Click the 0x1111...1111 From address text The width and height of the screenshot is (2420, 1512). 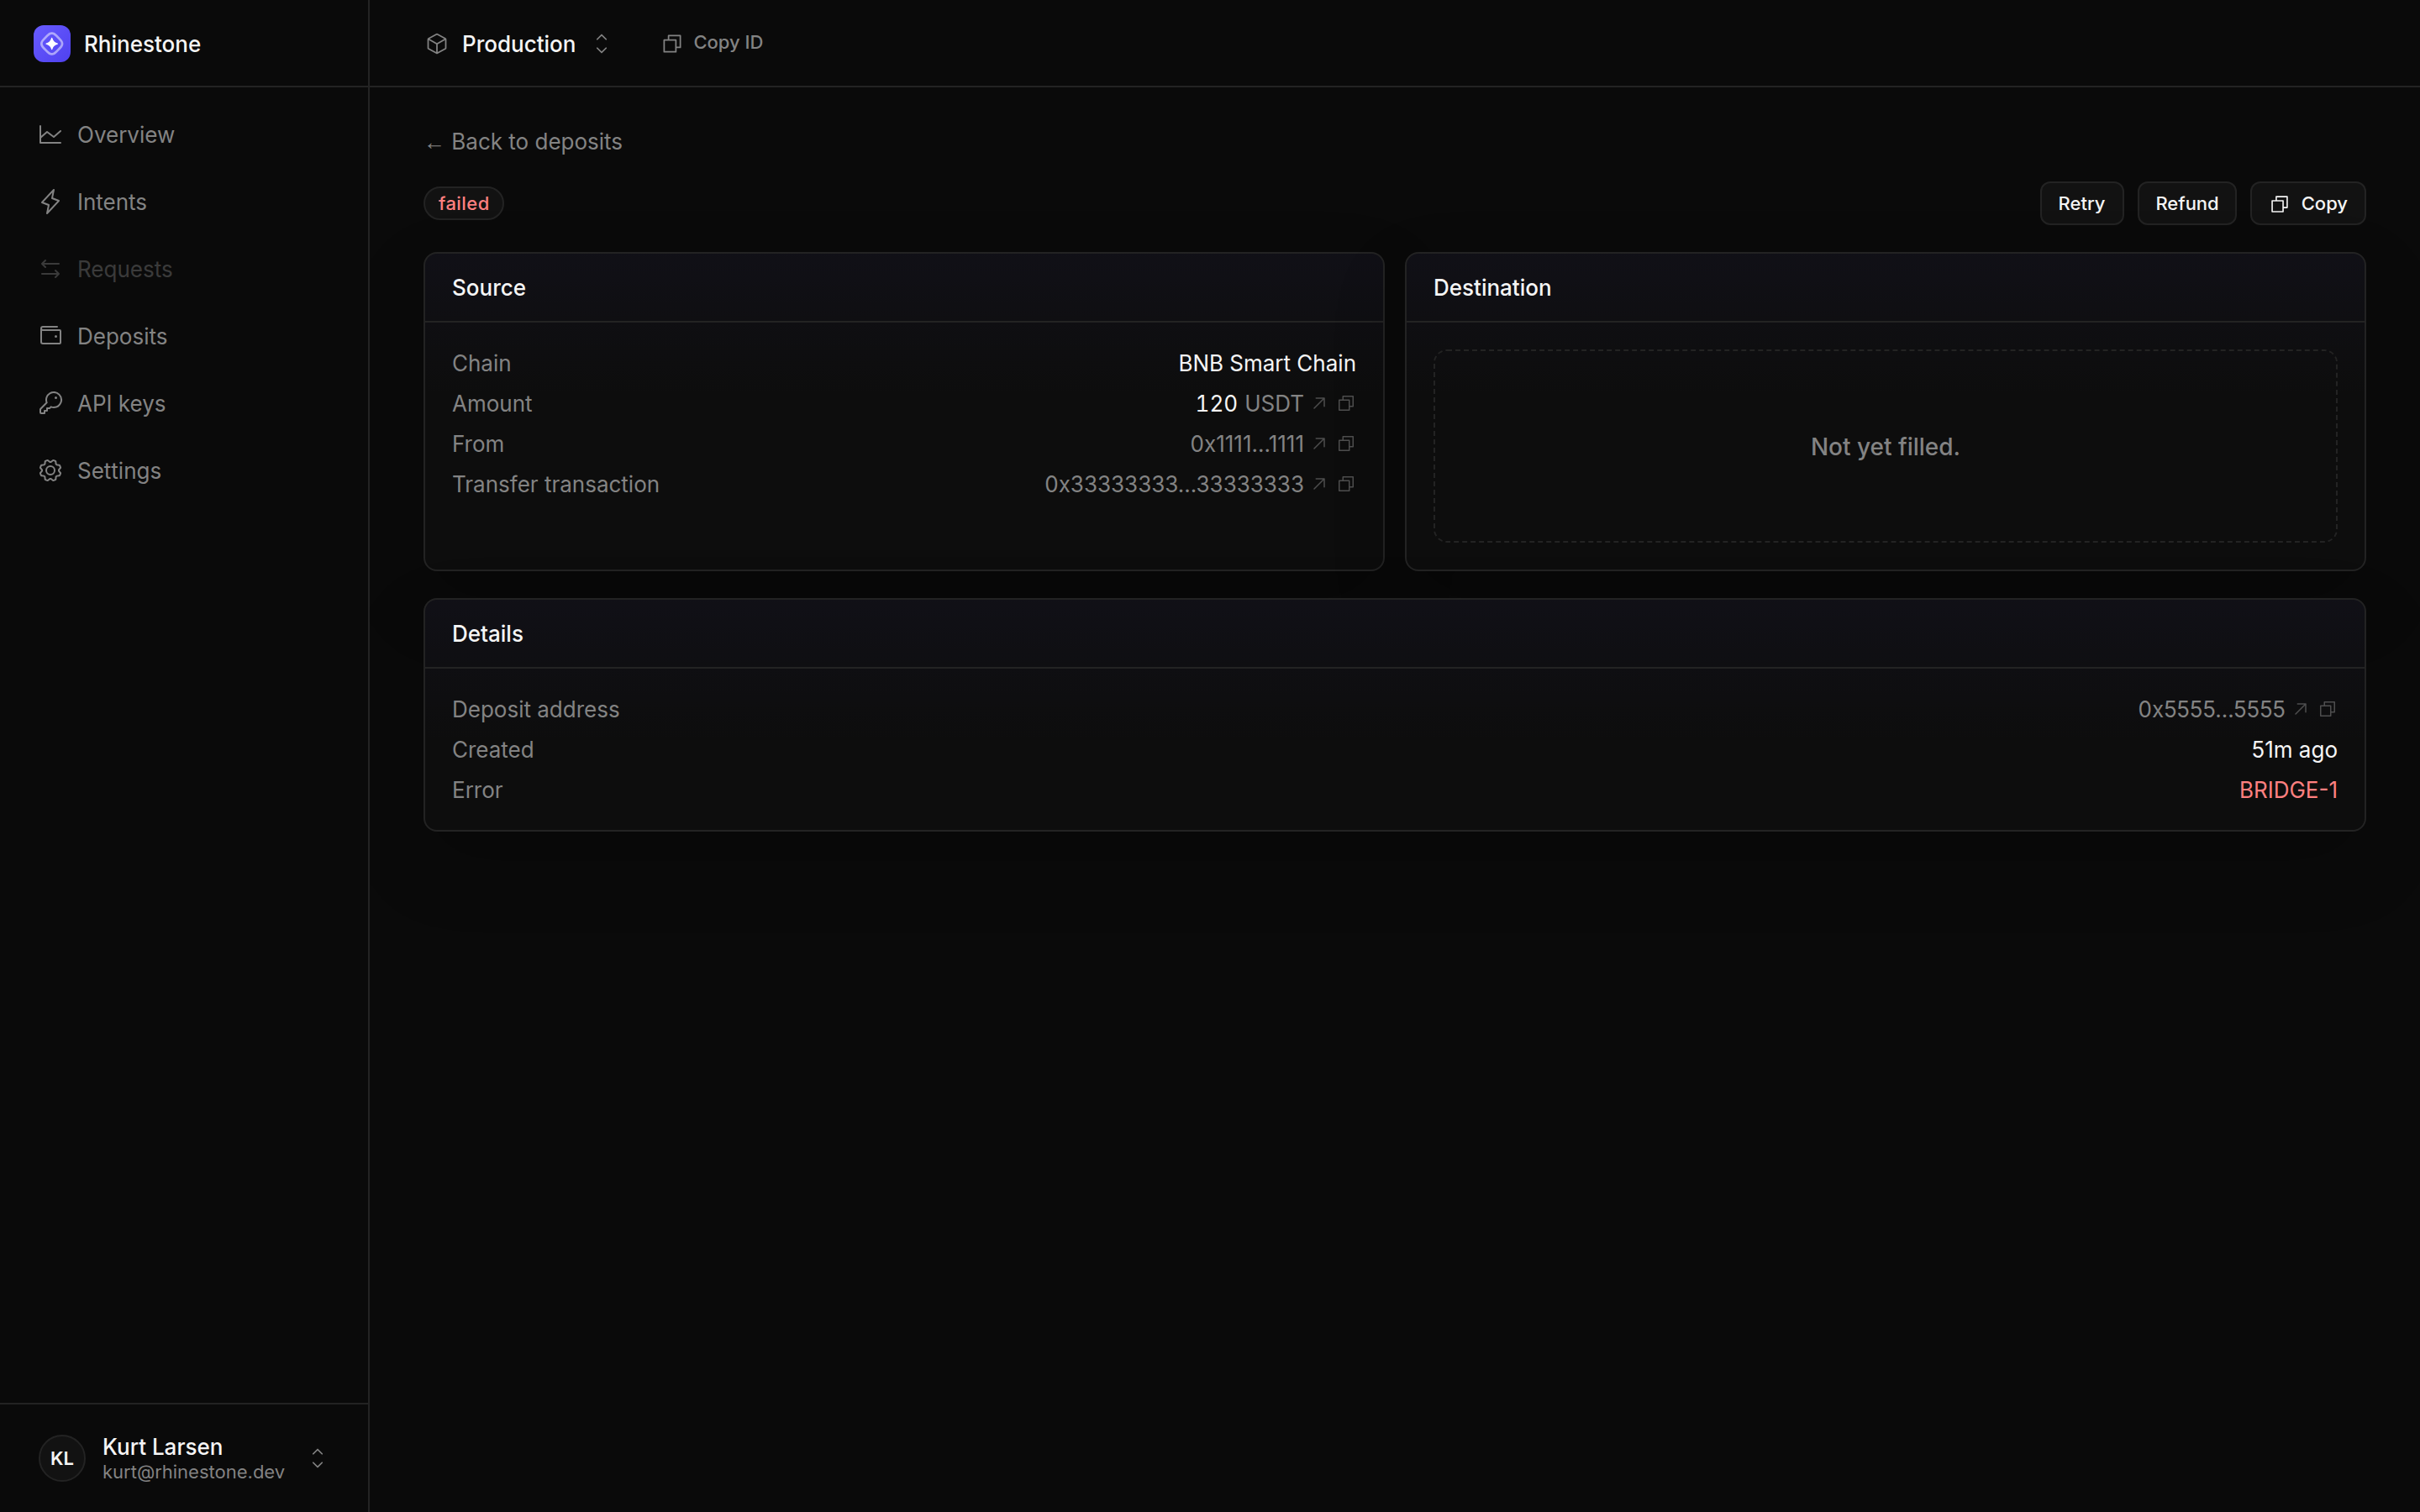click(1246, 443)
